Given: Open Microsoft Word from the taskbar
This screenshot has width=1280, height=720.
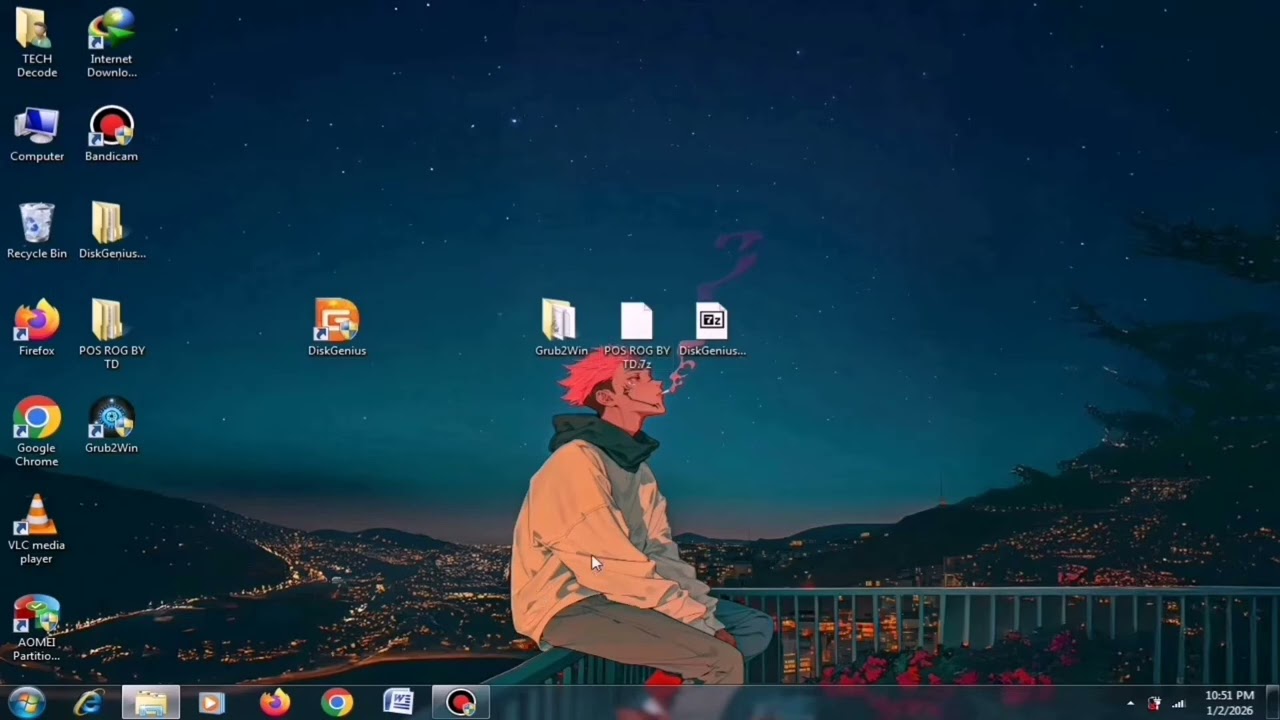Looking at the screenshot, I should coord(399,703).
